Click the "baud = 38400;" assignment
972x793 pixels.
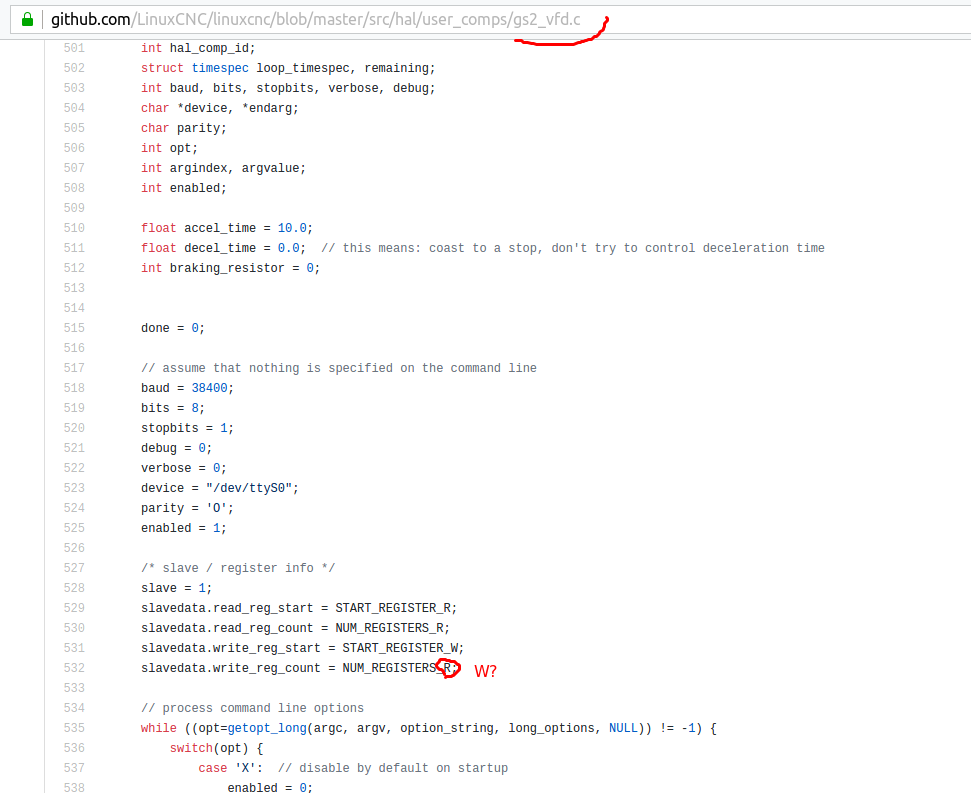pos(187,388)
